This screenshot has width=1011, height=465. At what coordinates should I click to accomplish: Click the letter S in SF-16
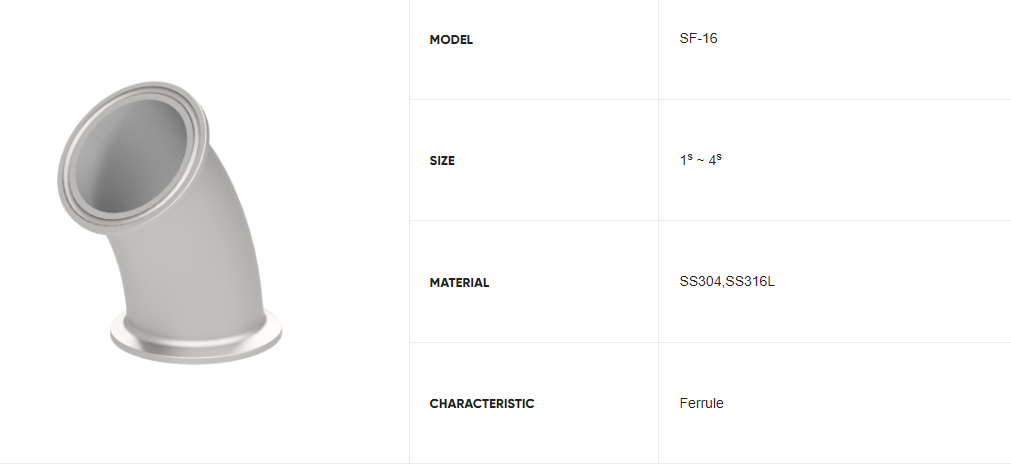click(x=683, y=39)
